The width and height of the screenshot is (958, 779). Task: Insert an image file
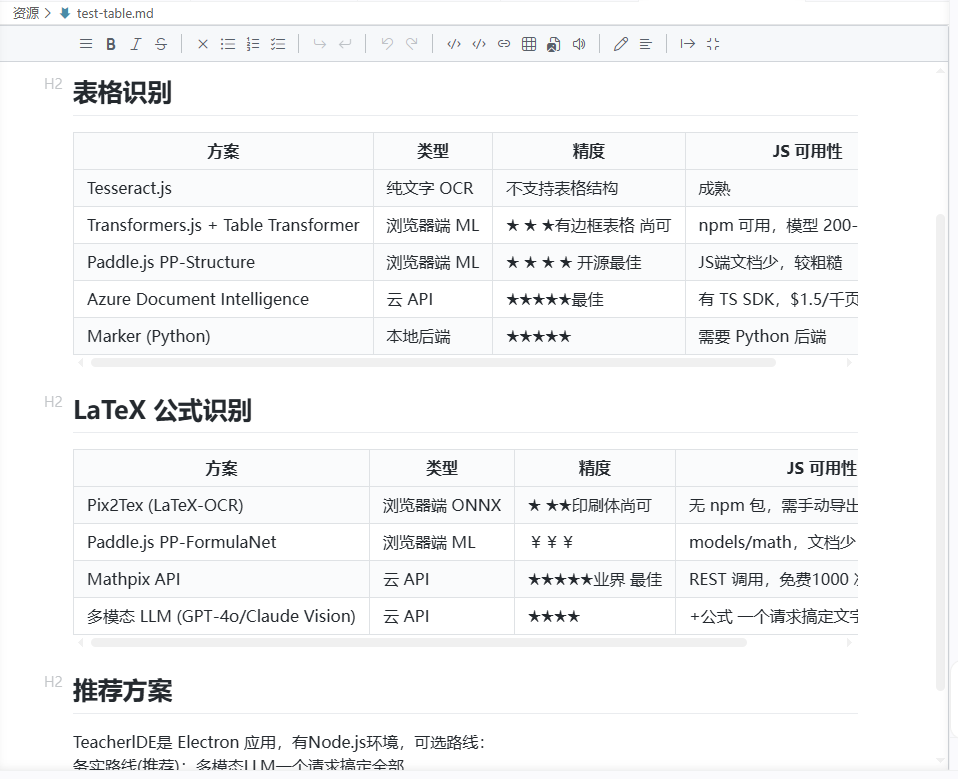[554, 44]
